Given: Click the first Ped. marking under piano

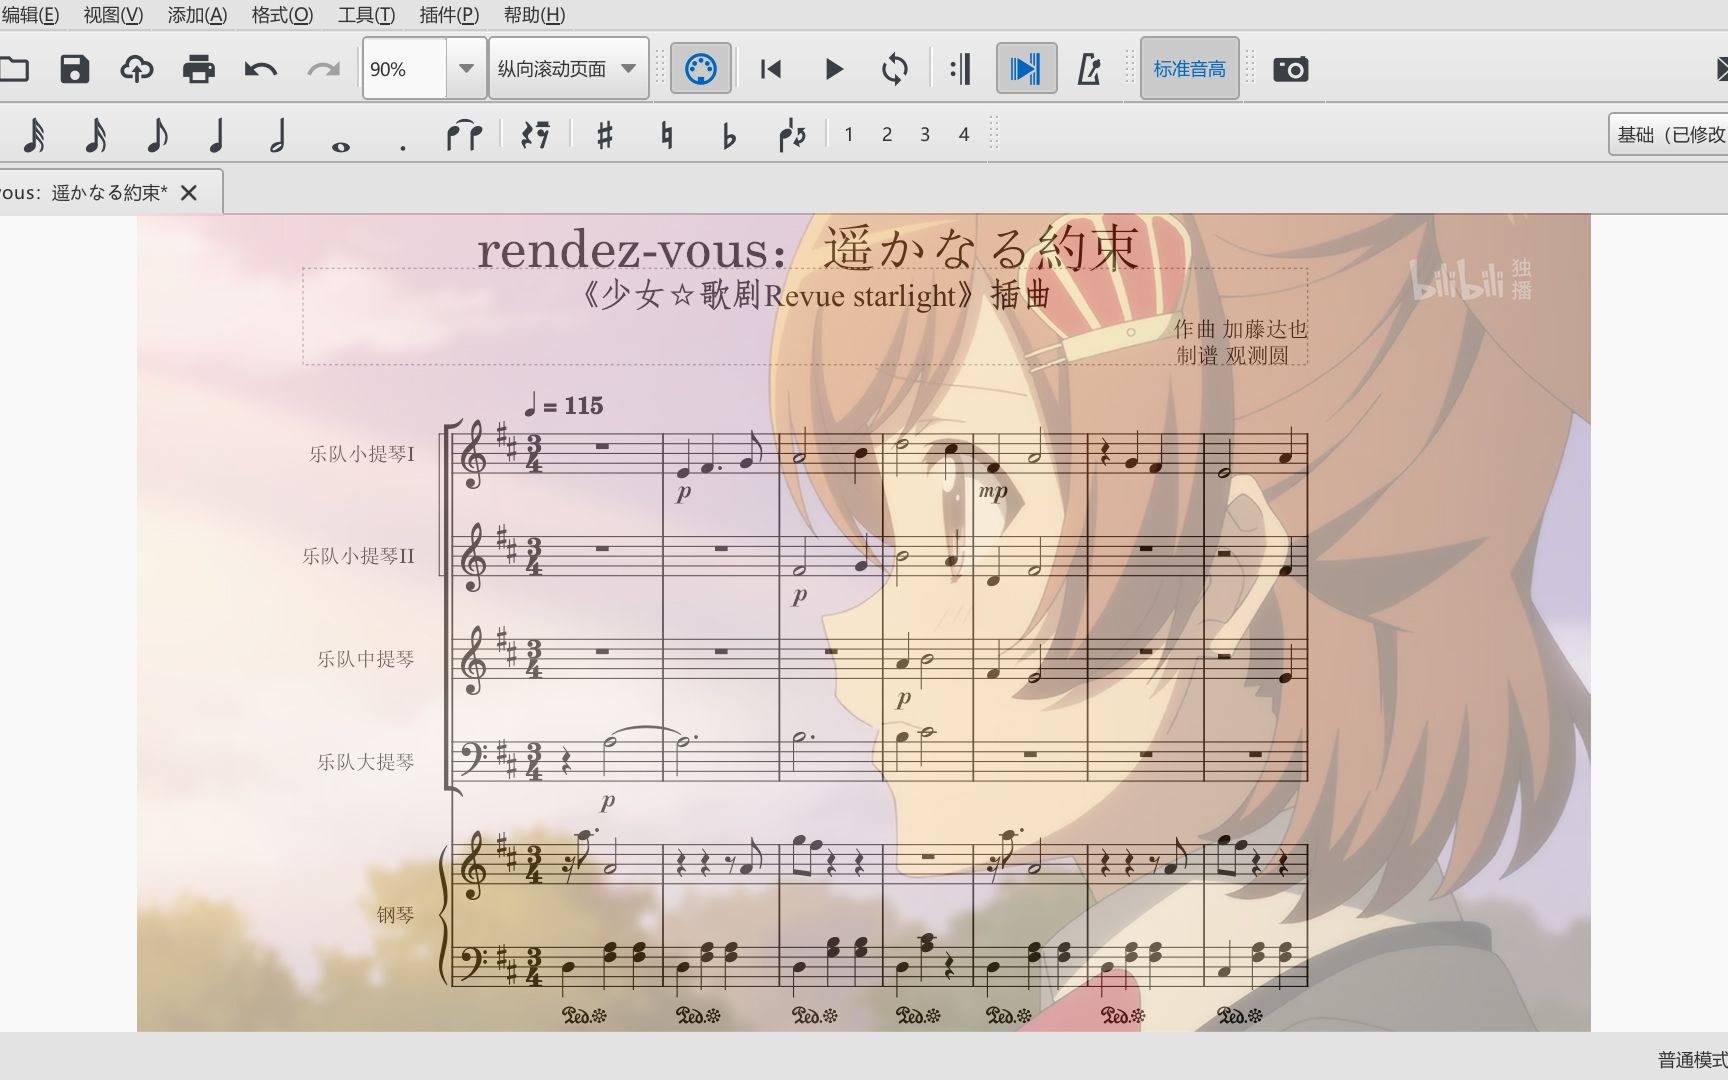Looking at the screenshot, I should click(584, 1016).
